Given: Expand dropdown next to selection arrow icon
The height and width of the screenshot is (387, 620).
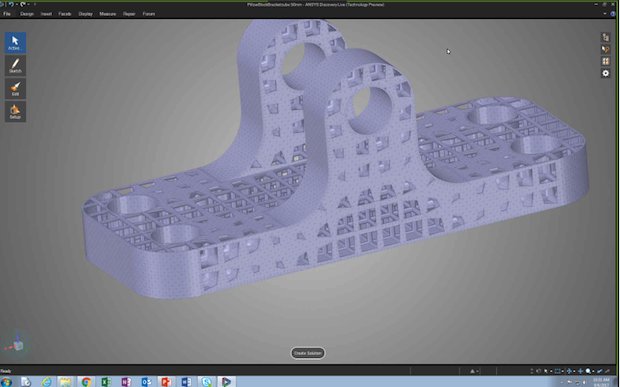Looking at the screenshot, I should coord(551,371).
